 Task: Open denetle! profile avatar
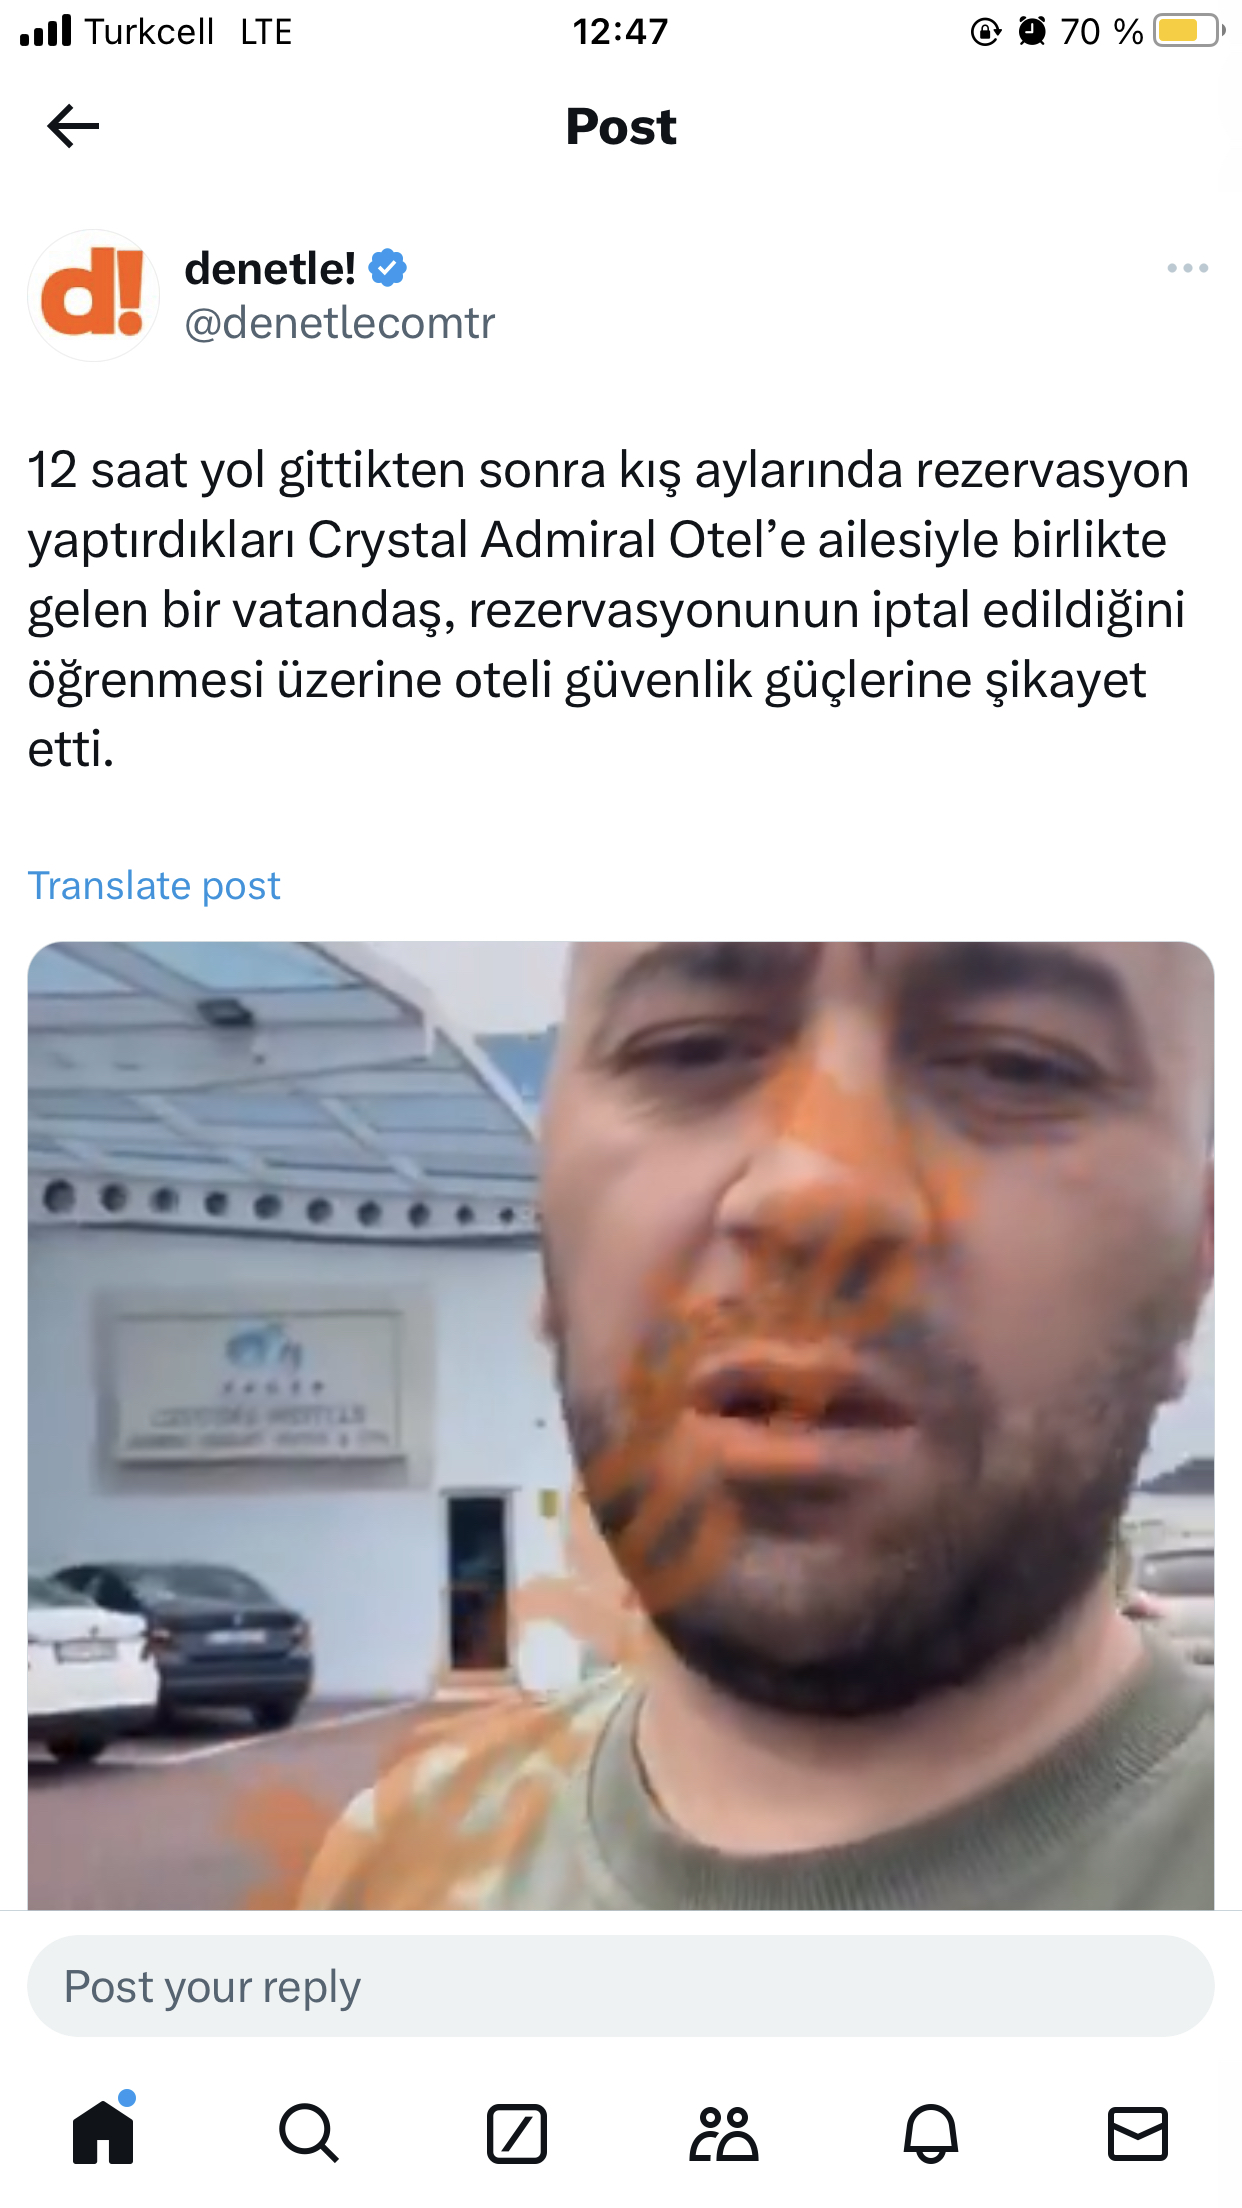point(93,295)
